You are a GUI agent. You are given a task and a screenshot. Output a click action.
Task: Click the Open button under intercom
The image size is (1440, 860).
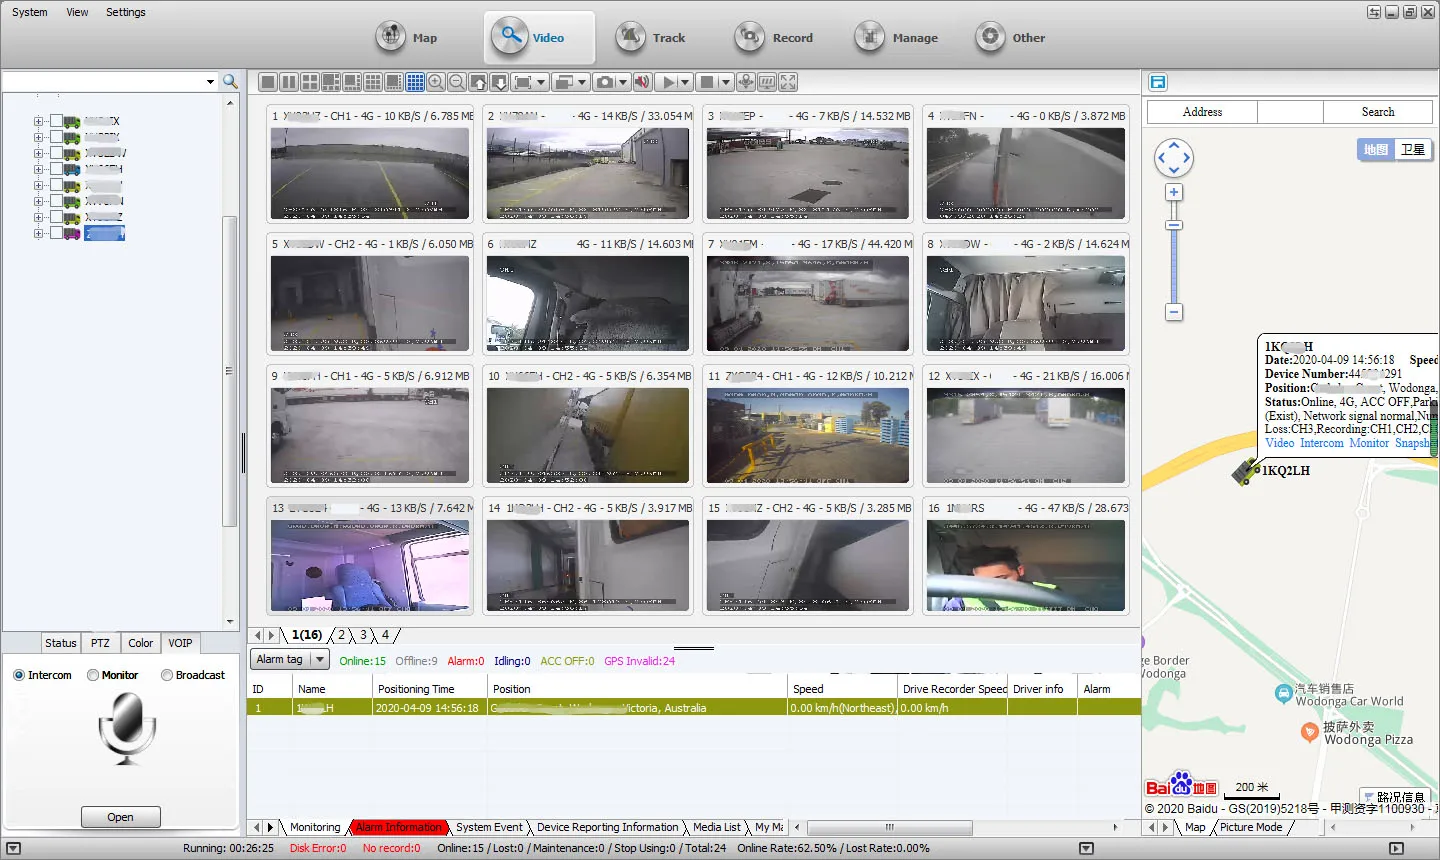click(x=120, y=817)
